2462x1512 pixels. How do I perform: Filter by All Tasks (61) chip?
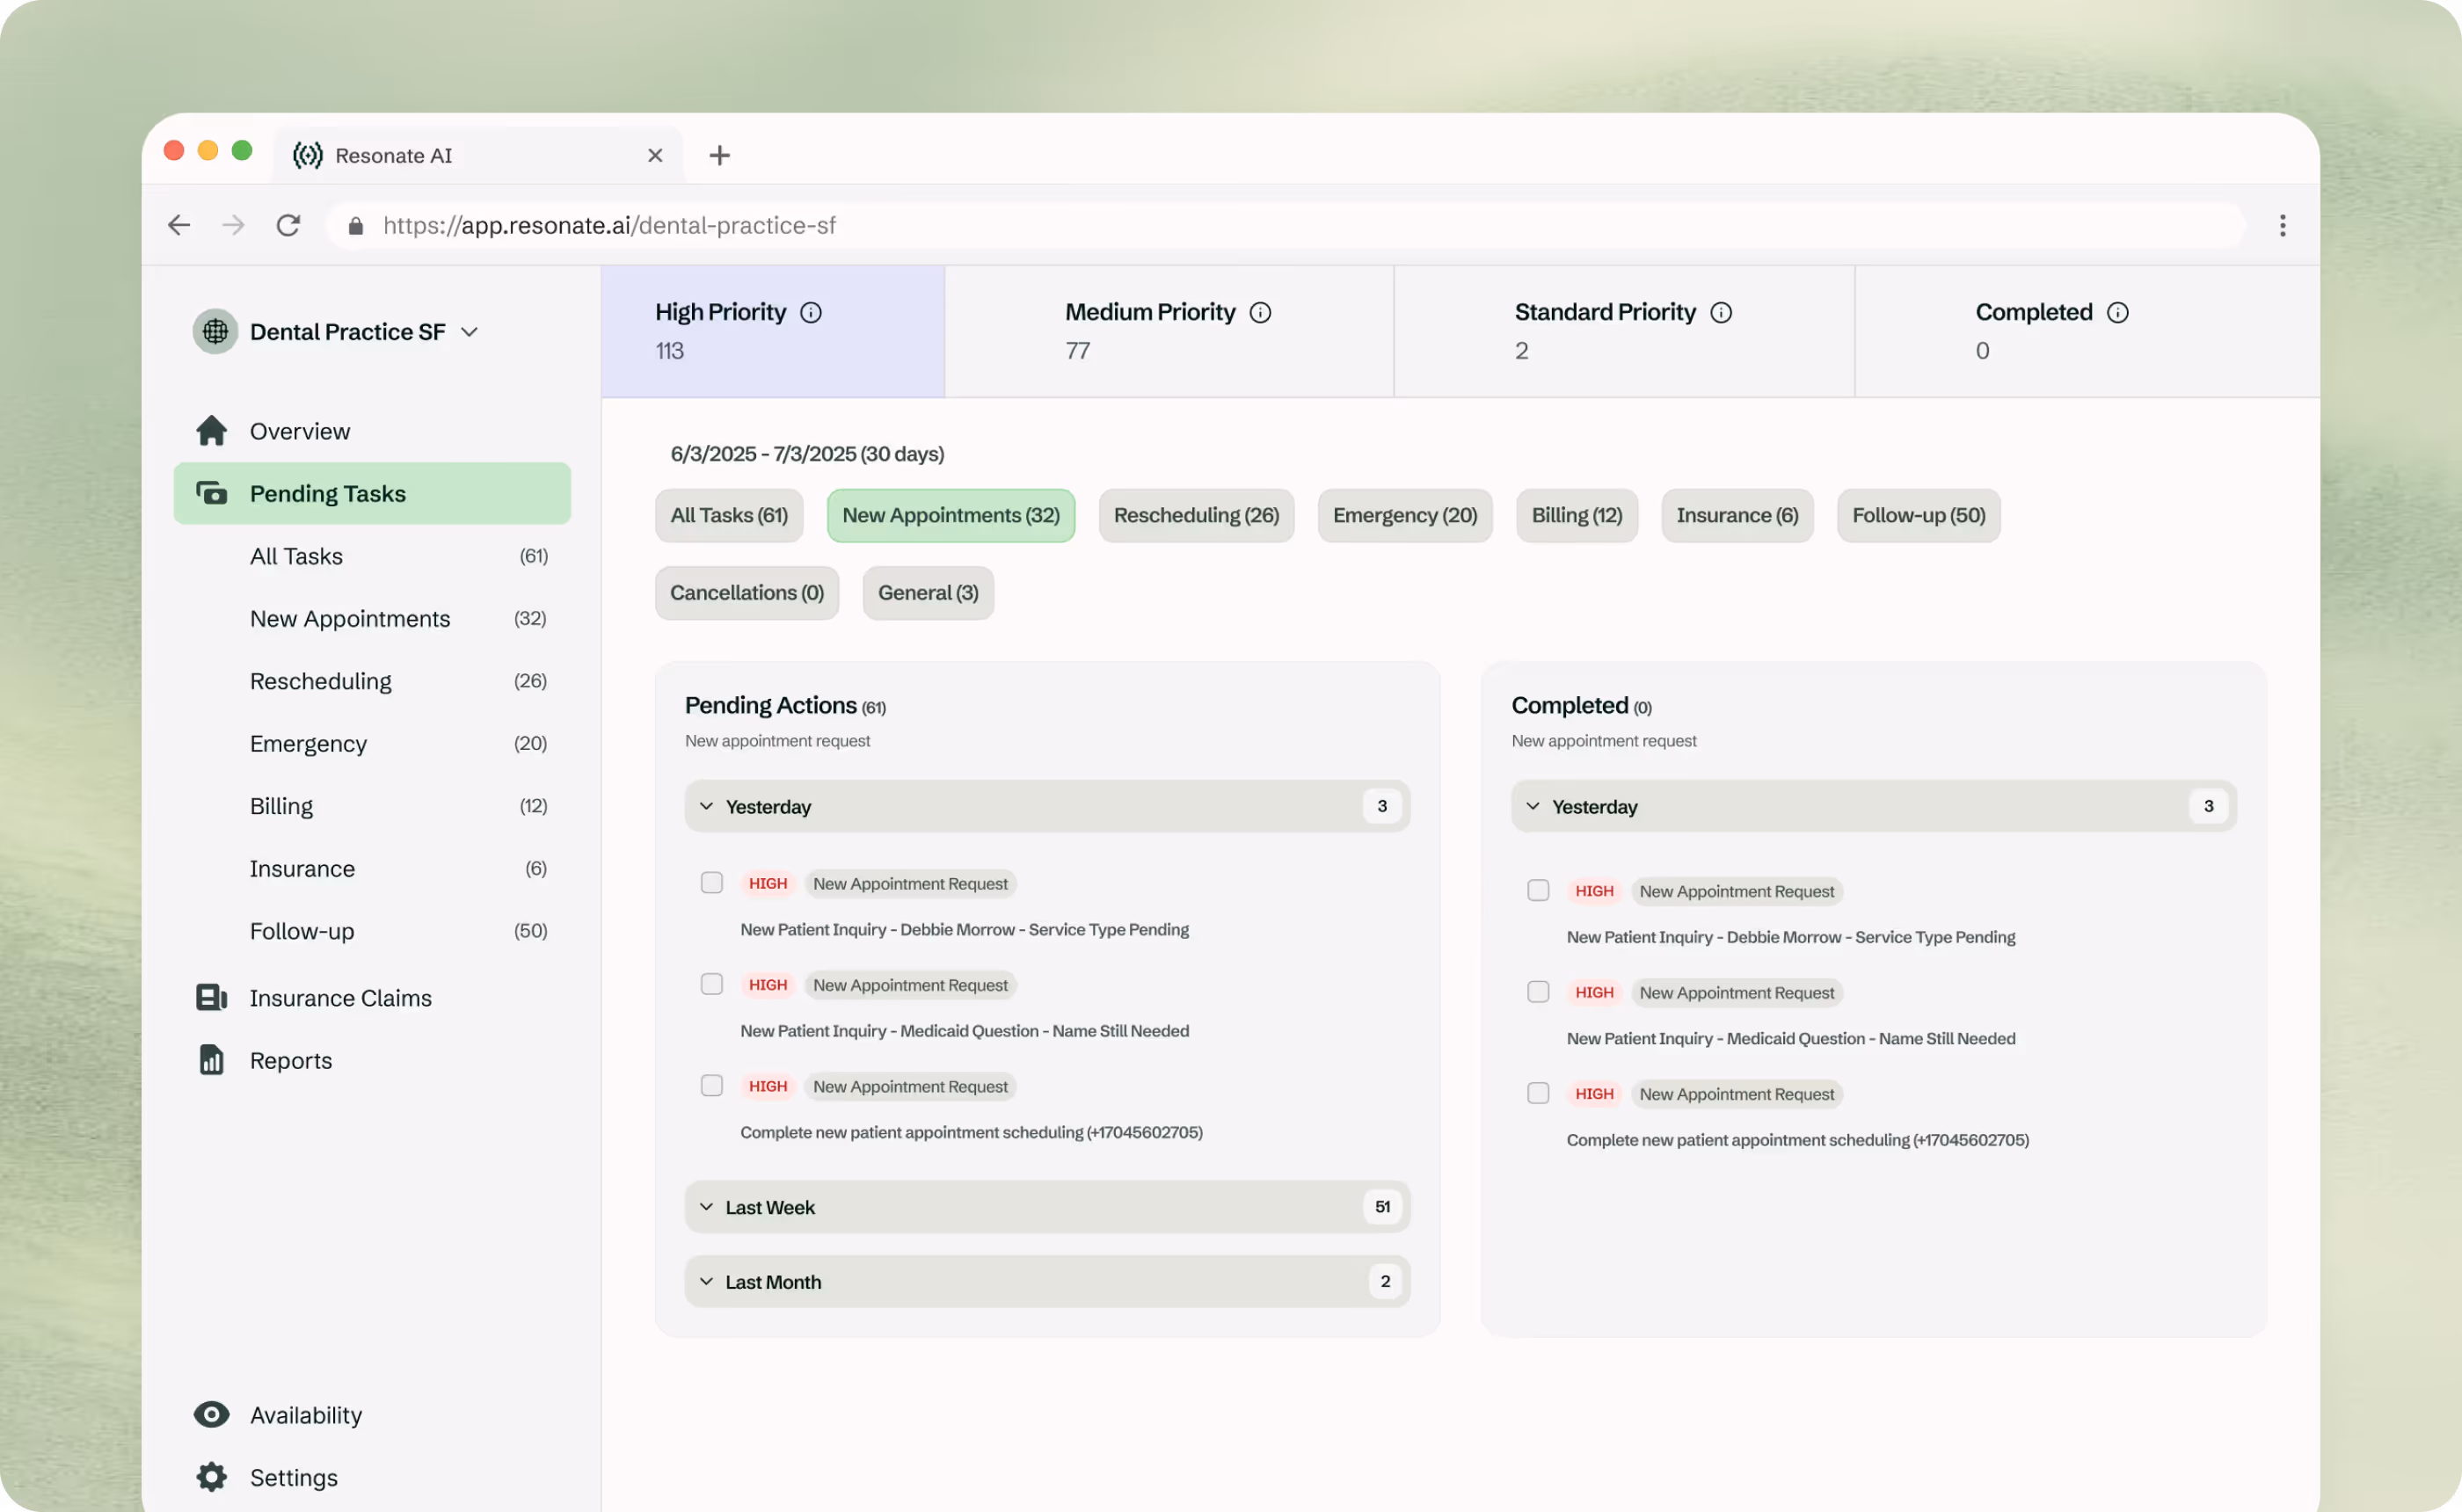[x=729, y=515]
